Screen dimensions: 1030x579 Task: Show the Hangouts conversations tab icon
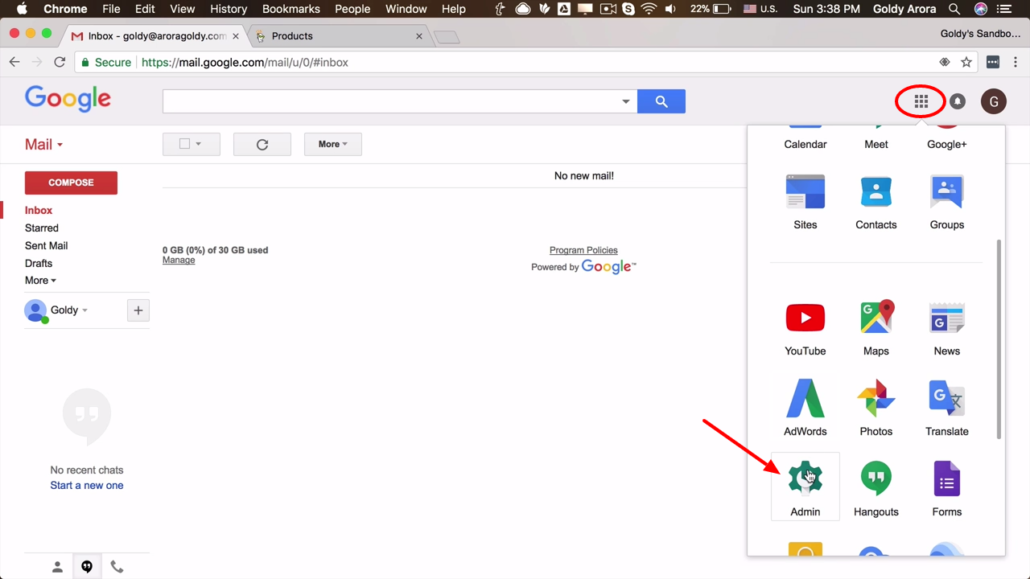[87, 567]
